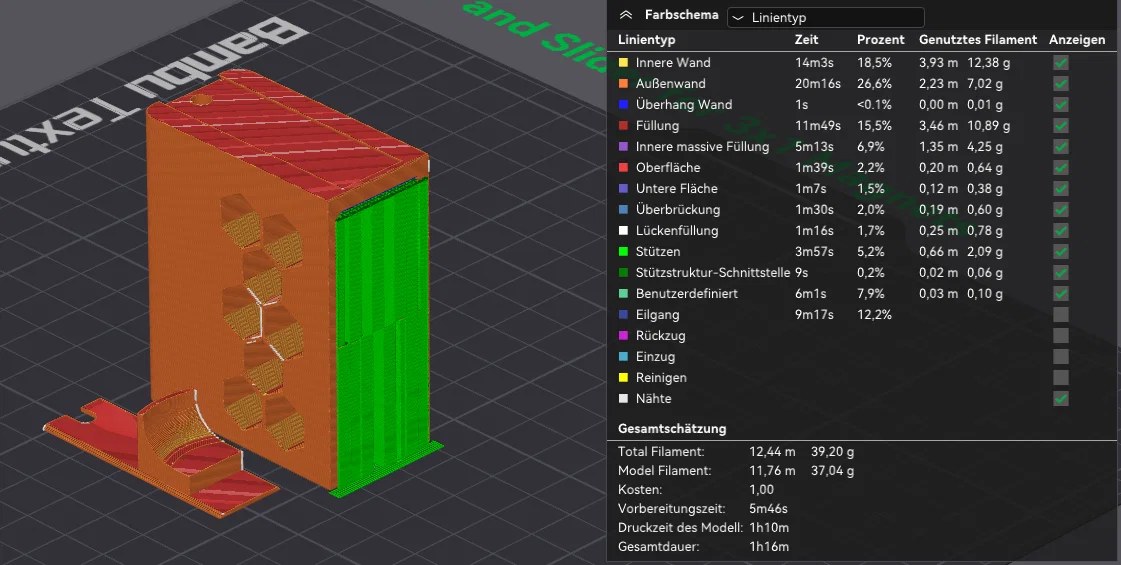Click the red Oberfläche color swatch
This screenshot has height=565, width=1121.
tap(623, 167)
